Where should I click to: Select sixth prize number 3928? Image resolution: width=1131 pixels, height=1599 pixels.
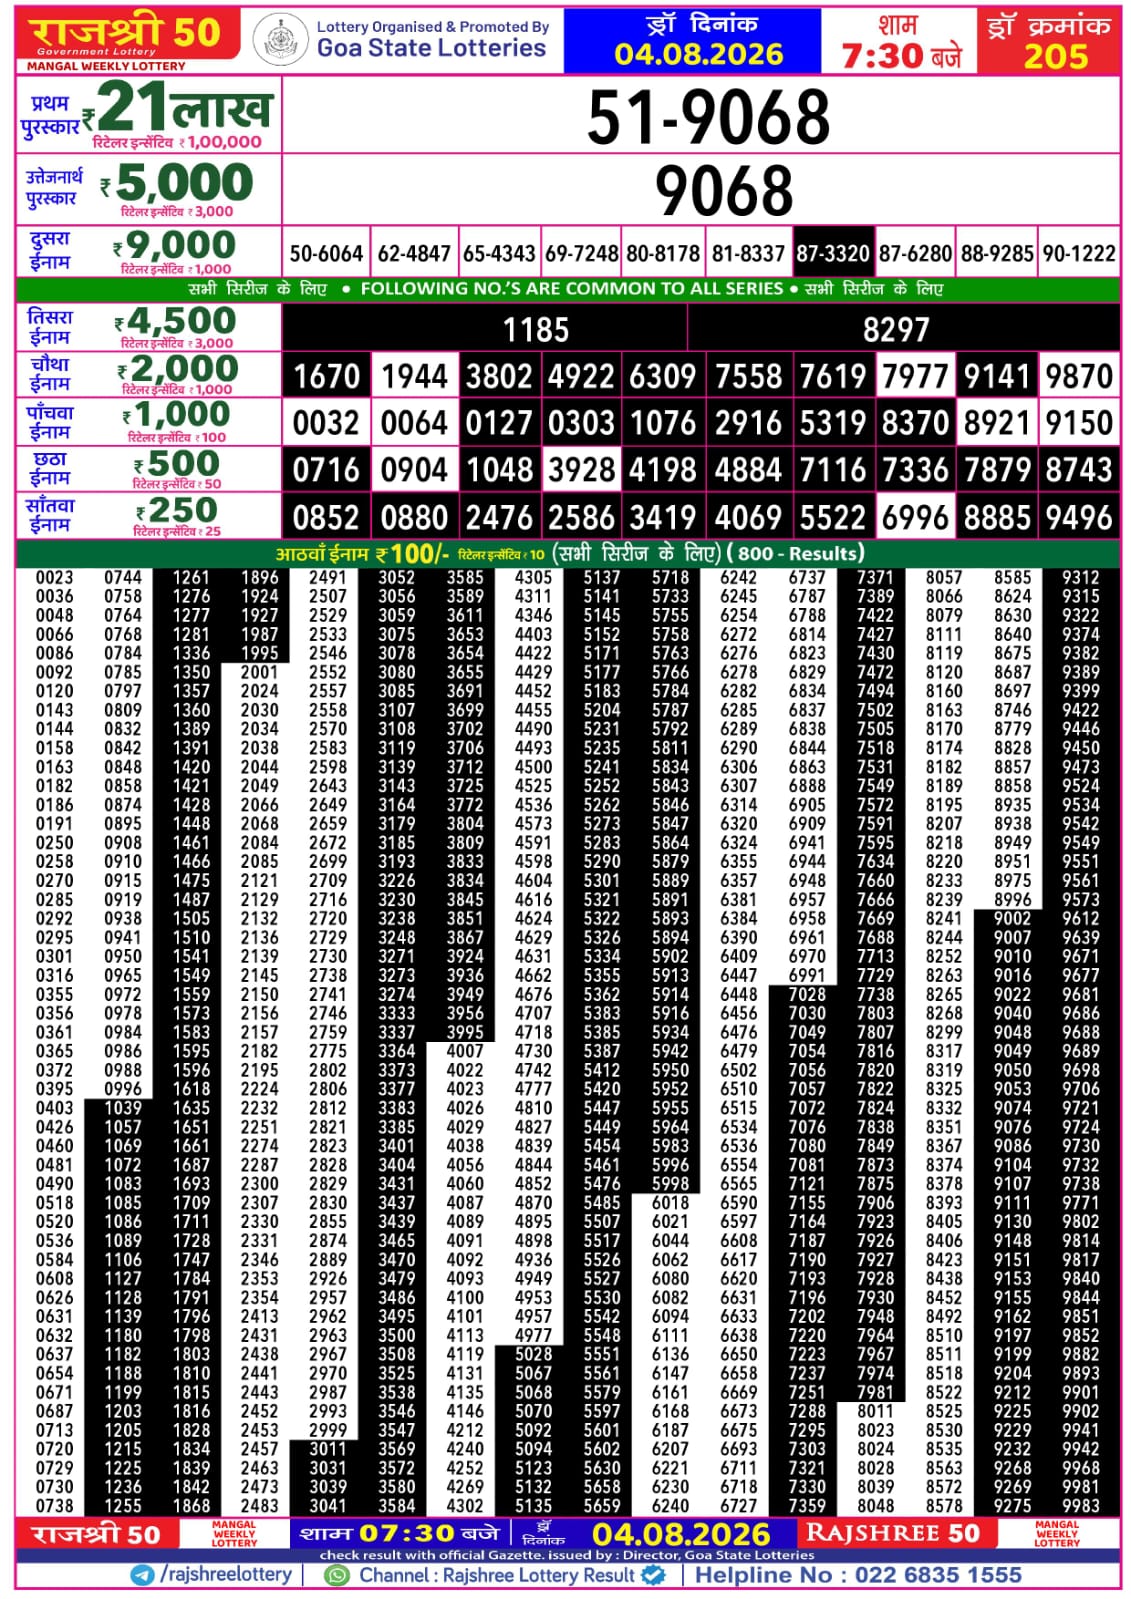[582, 470]
